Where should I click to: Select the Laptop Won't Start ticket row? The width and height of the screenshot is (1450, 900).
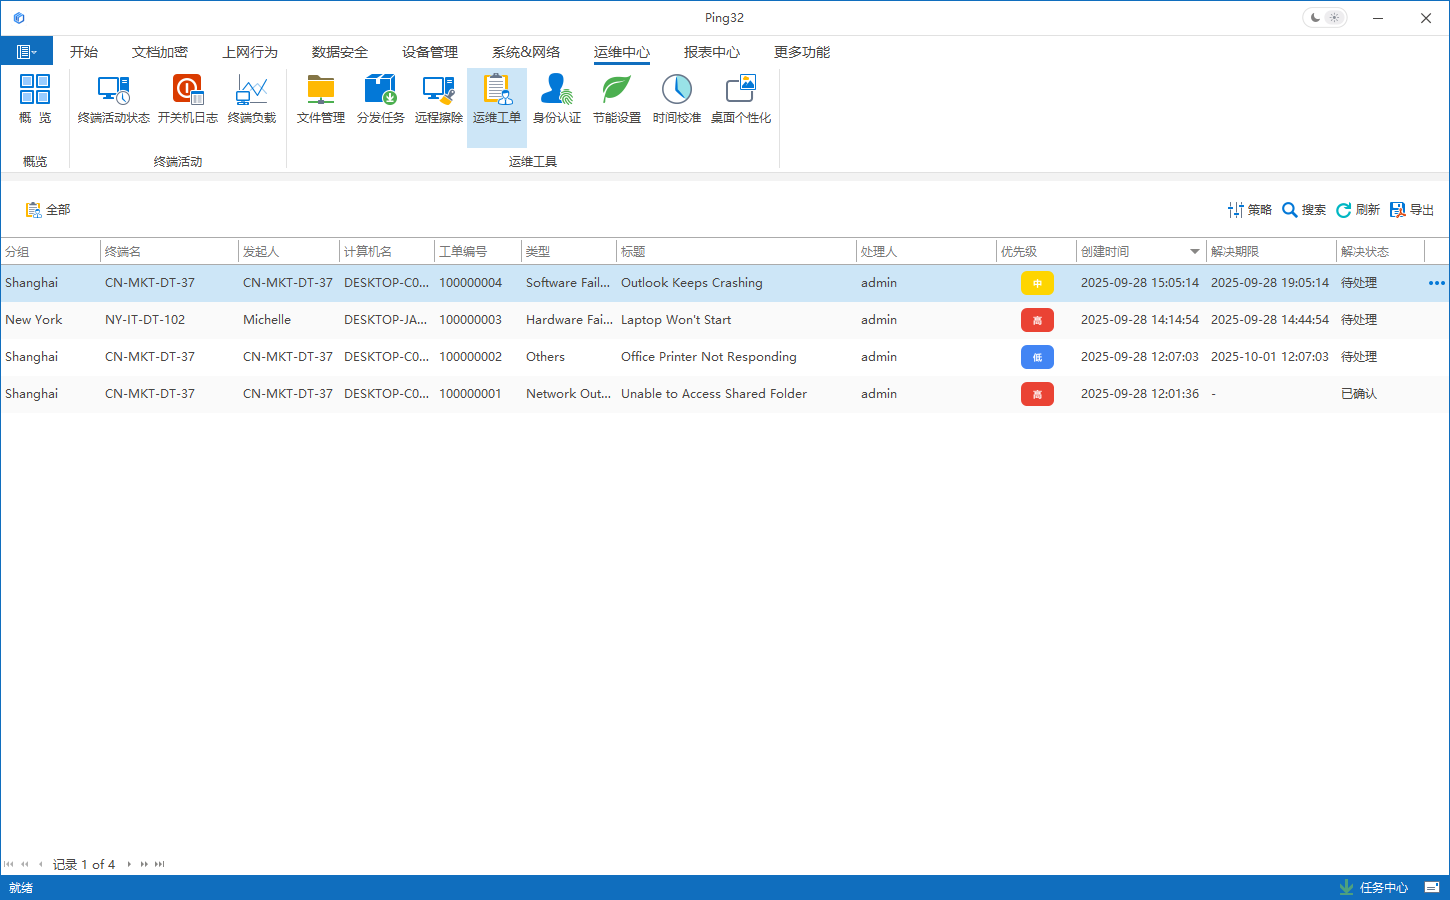675,320
